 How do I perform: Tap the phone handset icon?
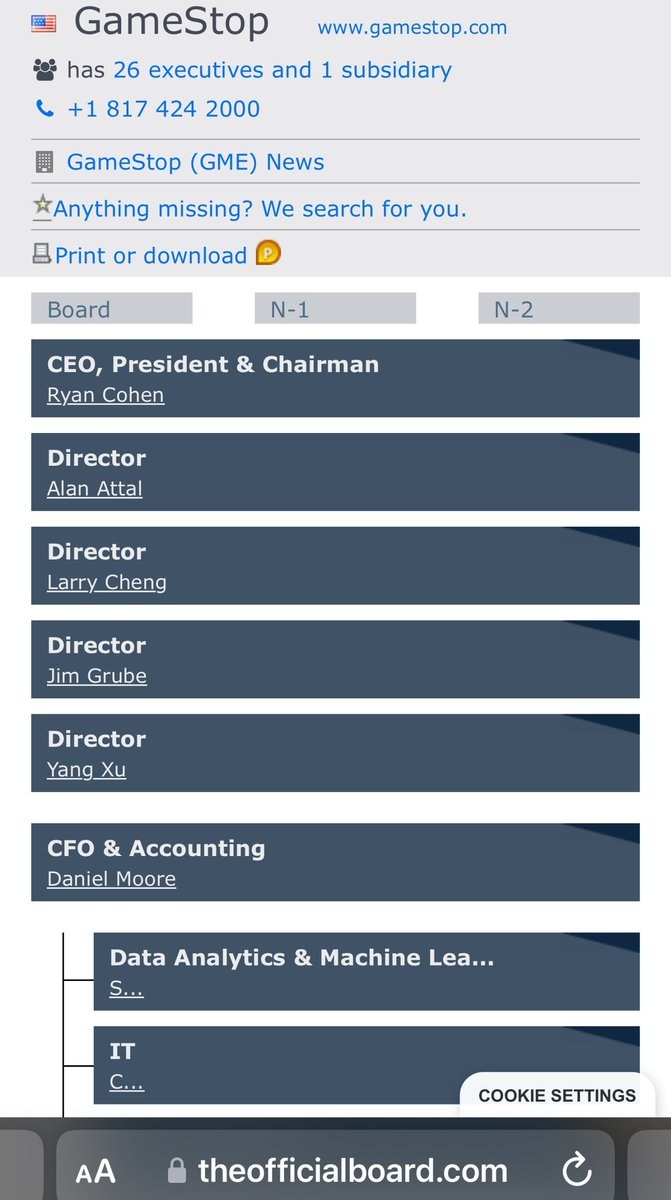coord(44,109)
